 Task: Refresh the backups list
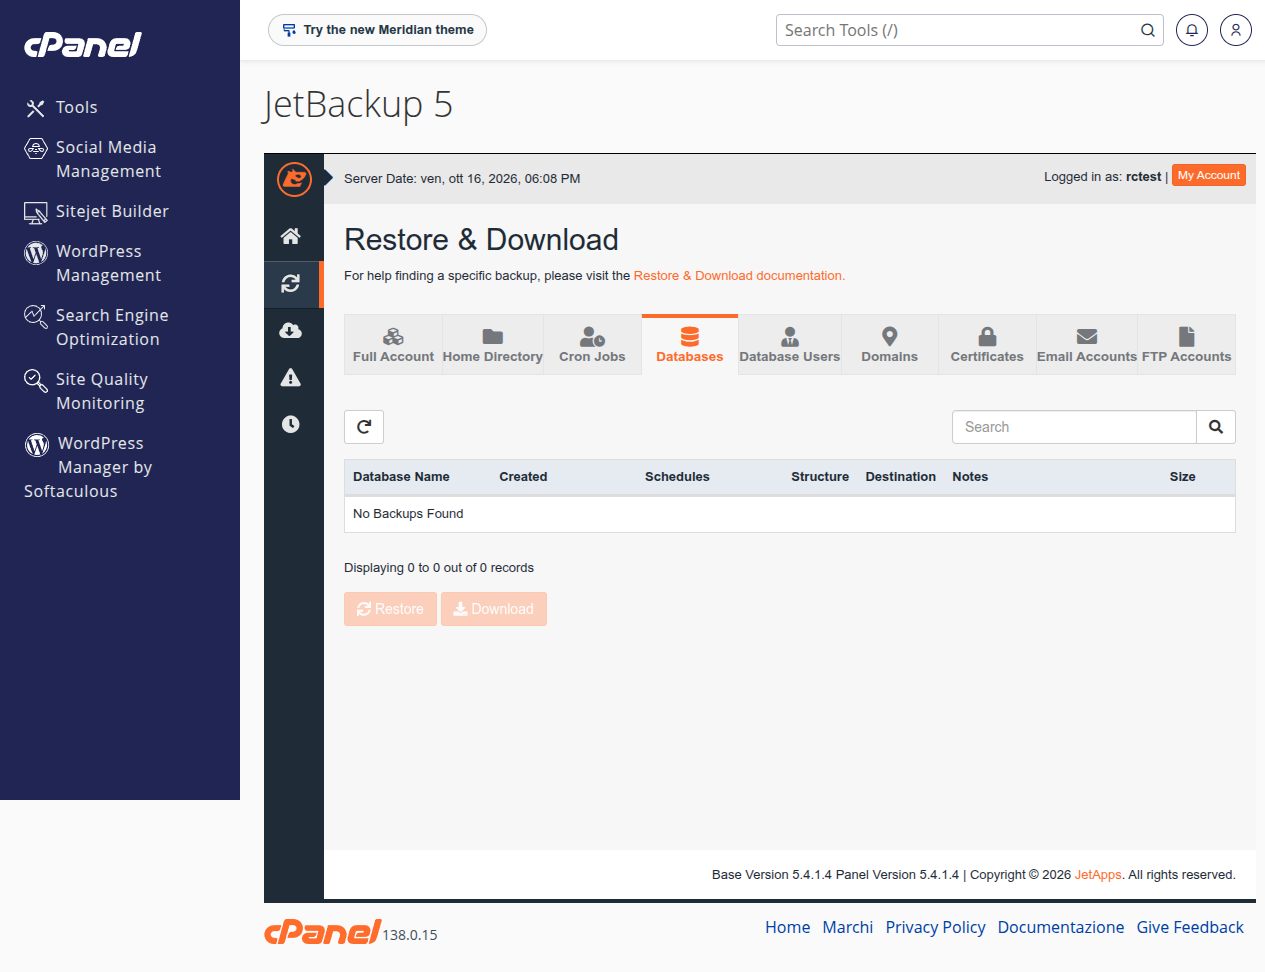coord(364,427)
